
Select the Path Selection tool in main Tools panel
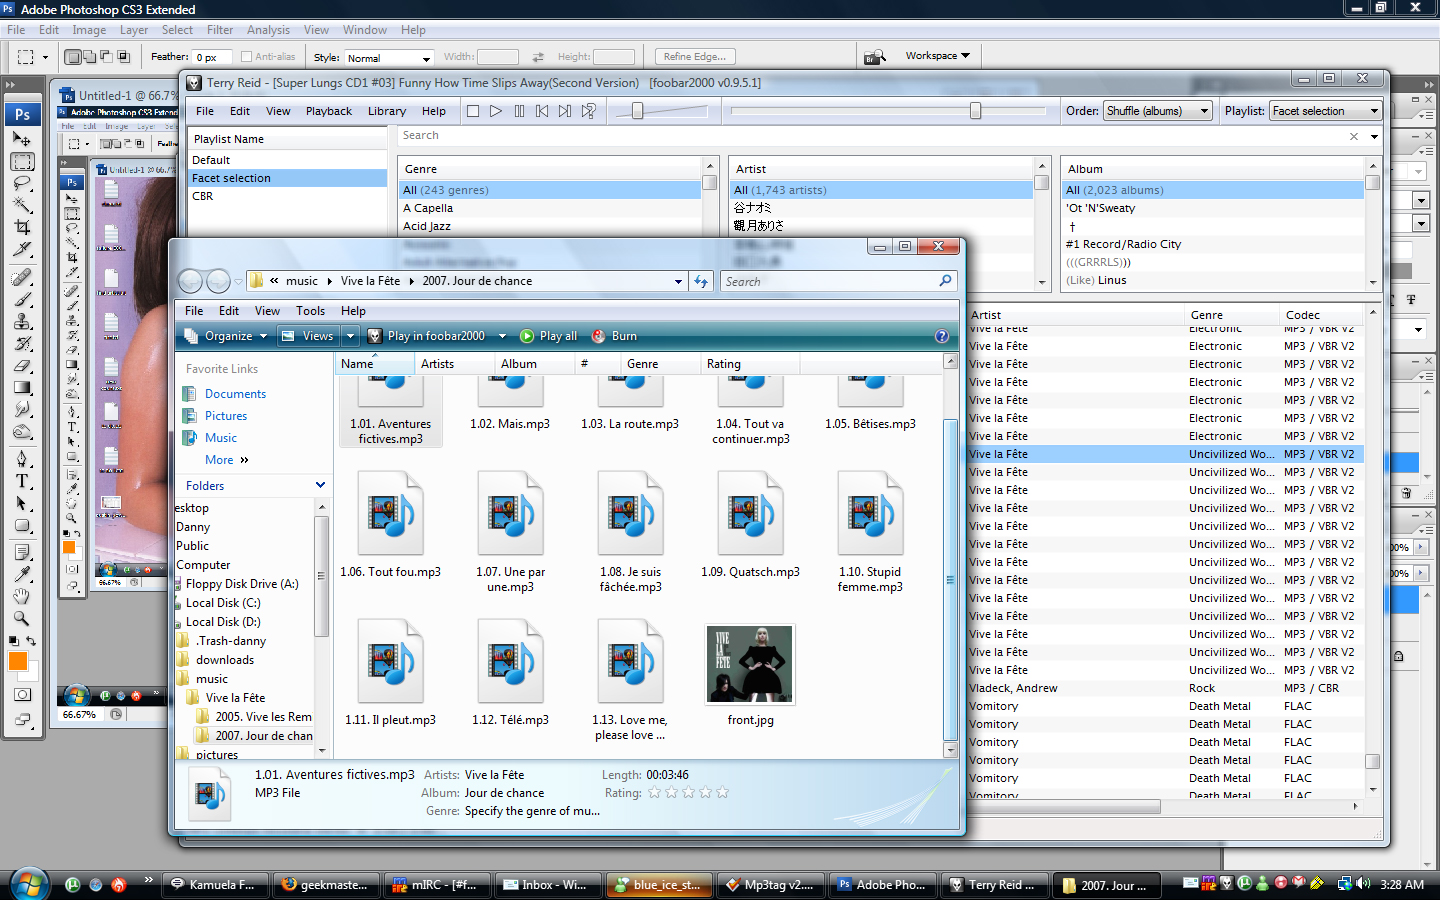[22, 503]
